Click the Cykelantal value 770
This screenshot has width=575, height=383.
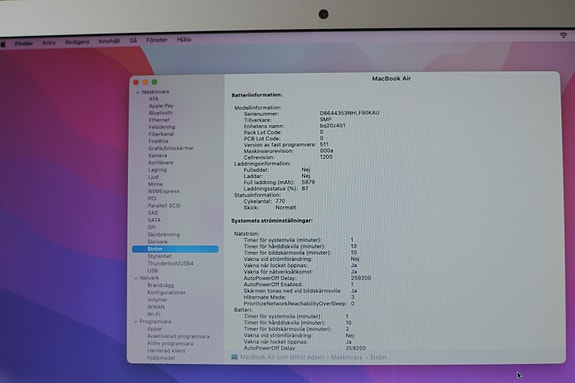click(280, 201)
